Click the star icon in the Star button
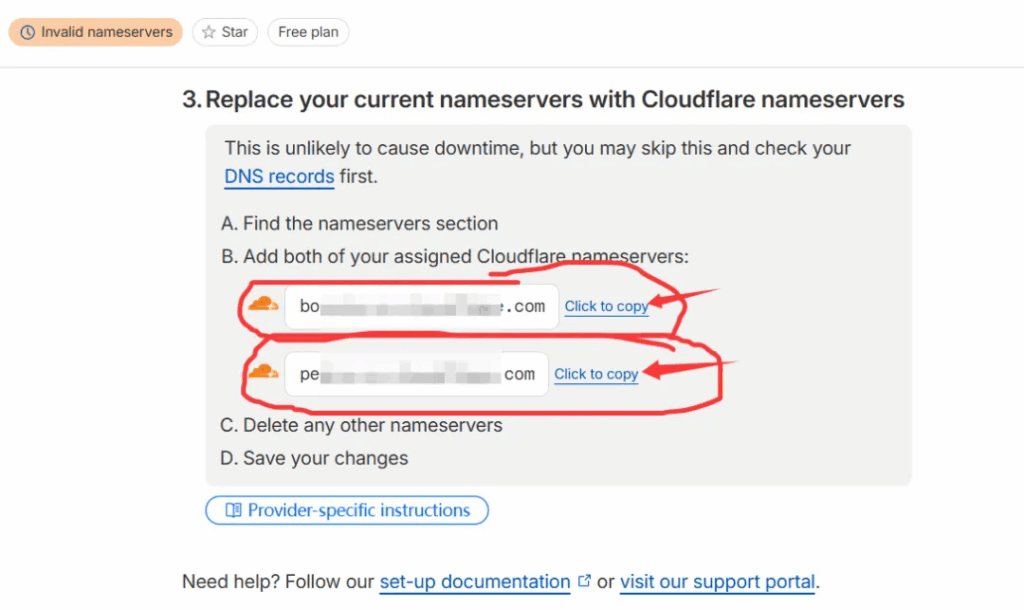1024x610 pixels. click(x=208, y=32)
